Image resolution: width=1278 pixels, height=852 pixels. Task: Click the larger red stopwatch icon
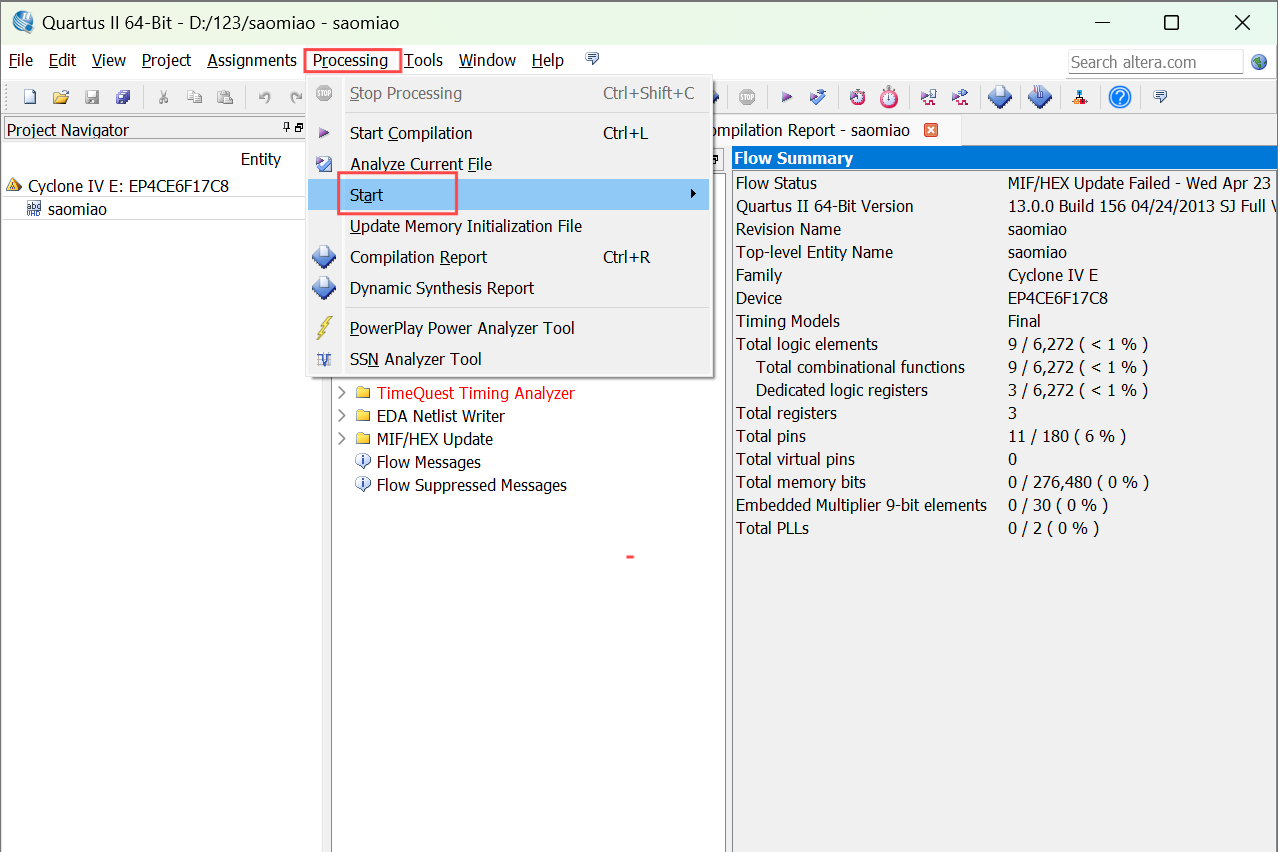(x=889, y=97)
